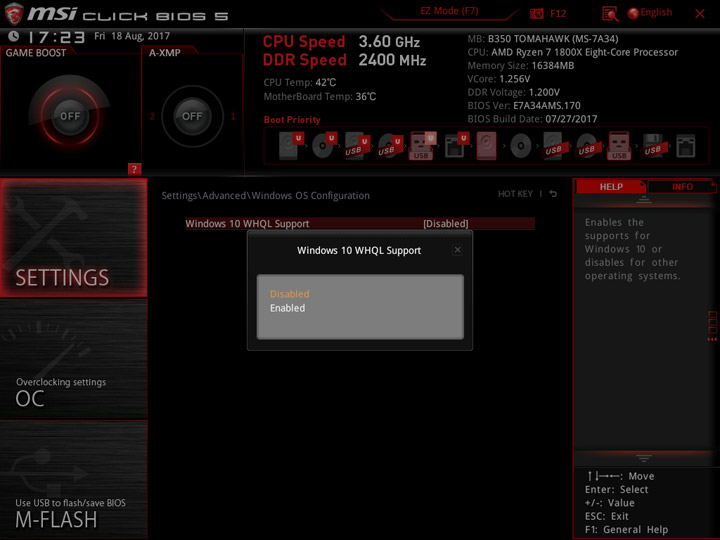Select the red-highlighted legacy hard disk boot icon
The width and height of the screenshot is (720, 540).
tap(487, 146)
